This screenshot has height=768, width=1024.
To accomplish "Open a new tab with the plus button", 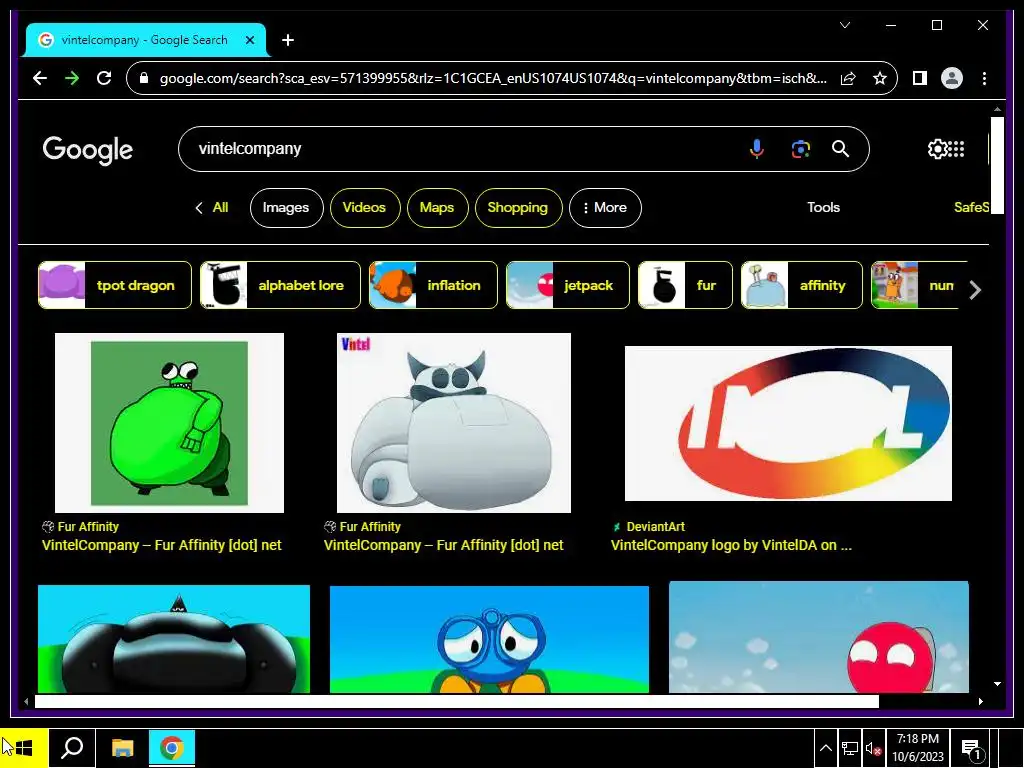I will click(x=287, y=40).
